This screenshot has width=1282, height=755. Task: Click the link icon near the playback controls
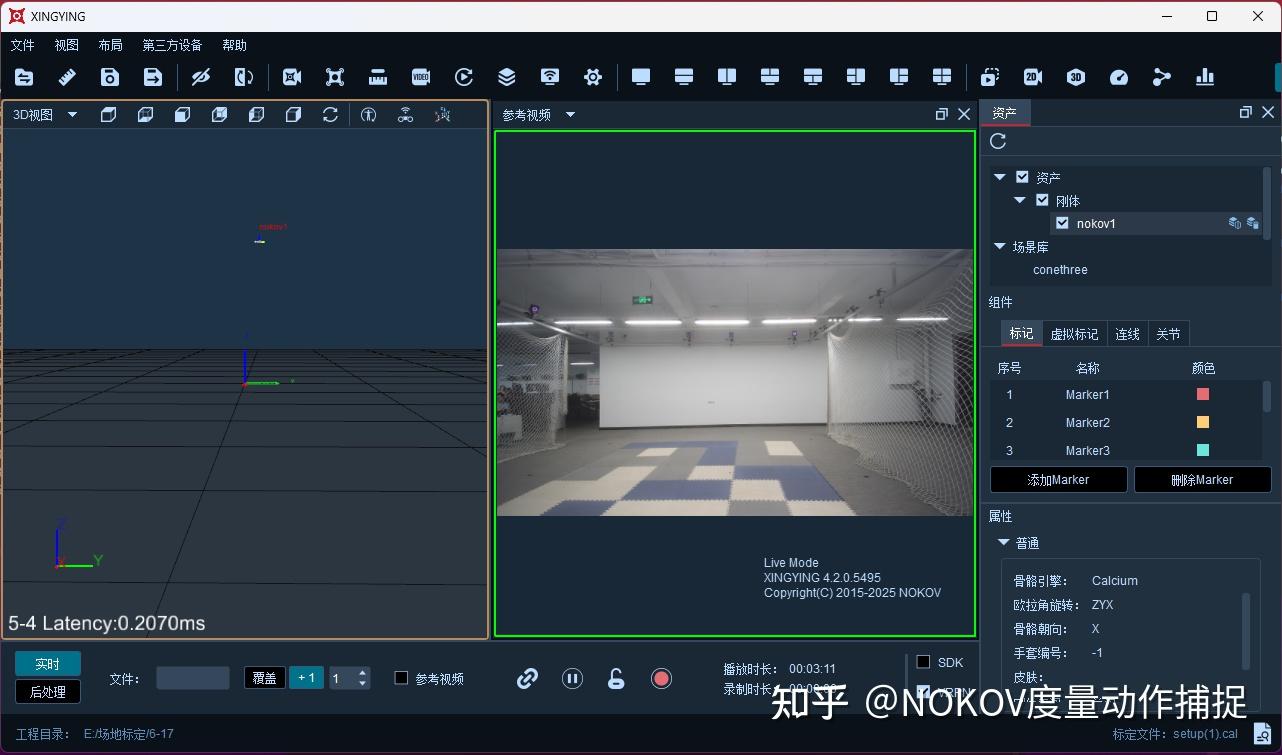click(527, 678)
